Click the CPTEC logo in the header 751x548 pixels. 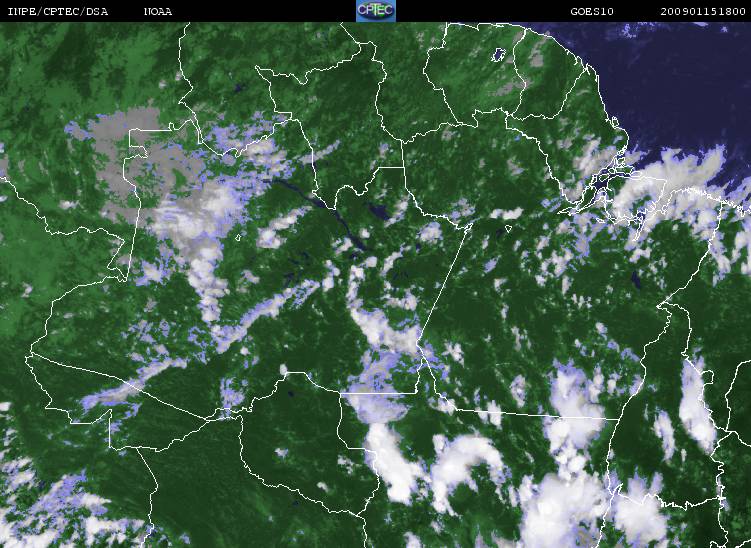tap(376, 11)
